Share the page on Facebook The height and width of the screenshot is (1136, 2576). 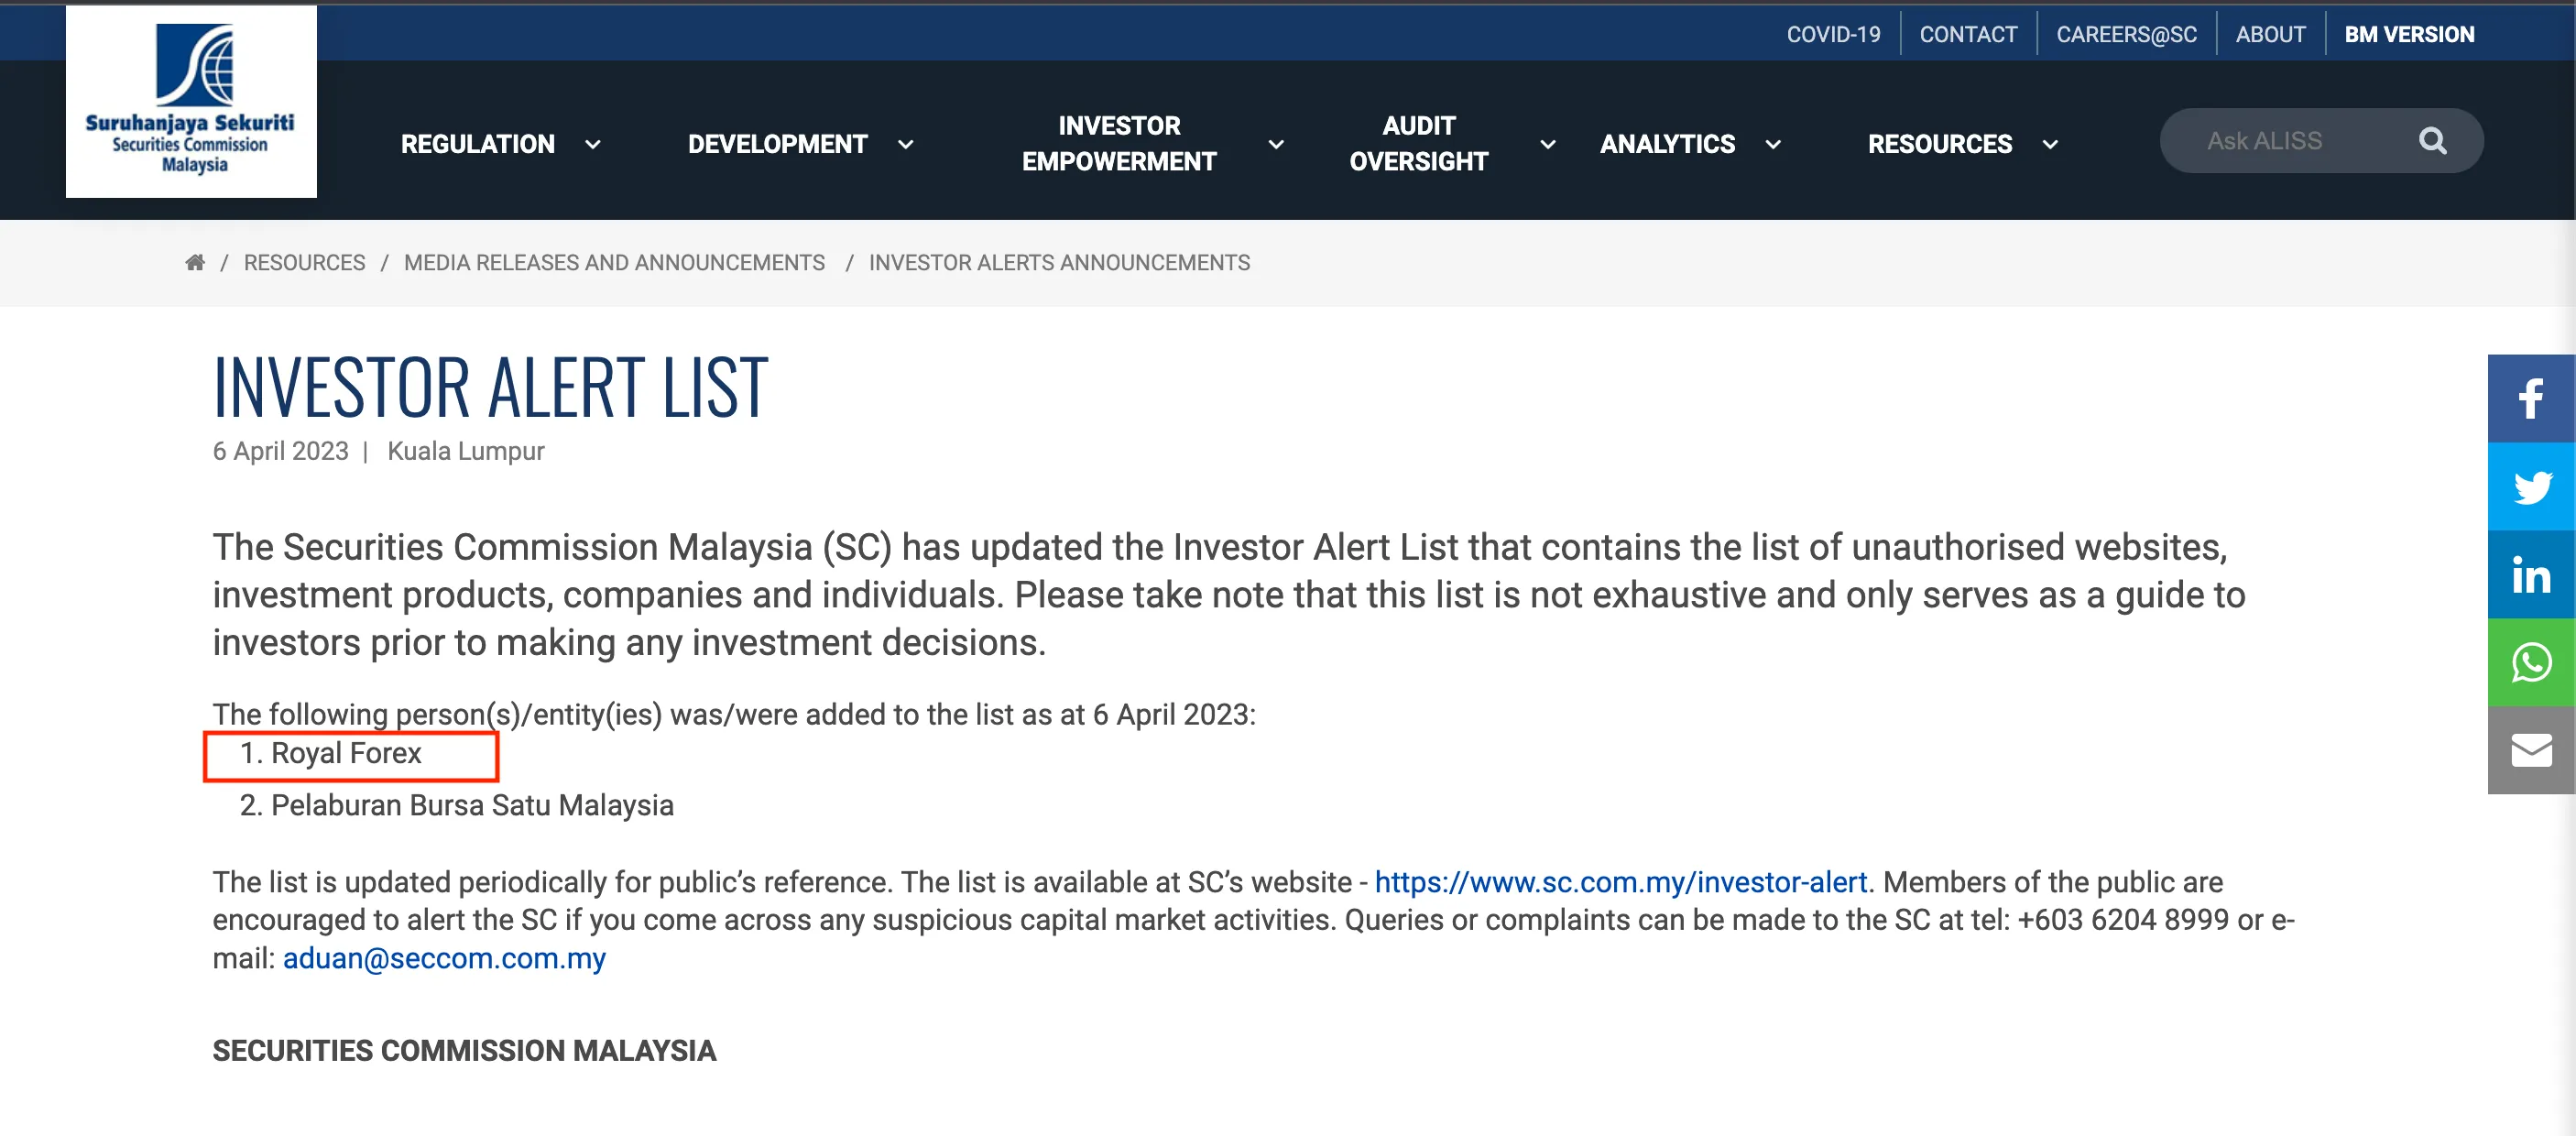2531,398
